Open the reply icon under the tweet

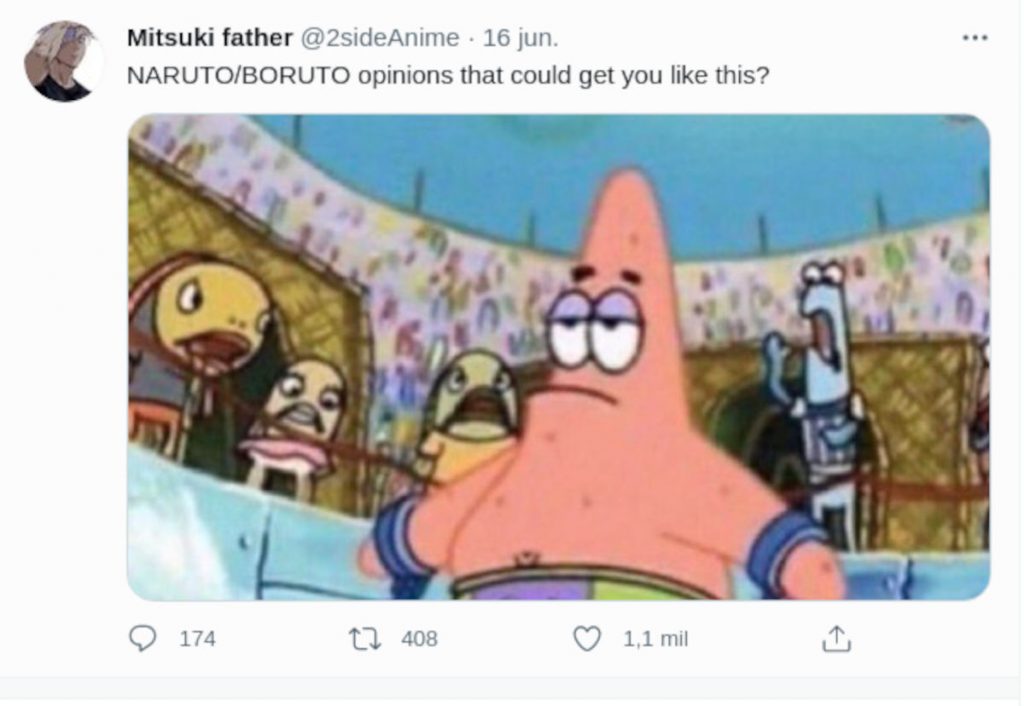143,638
